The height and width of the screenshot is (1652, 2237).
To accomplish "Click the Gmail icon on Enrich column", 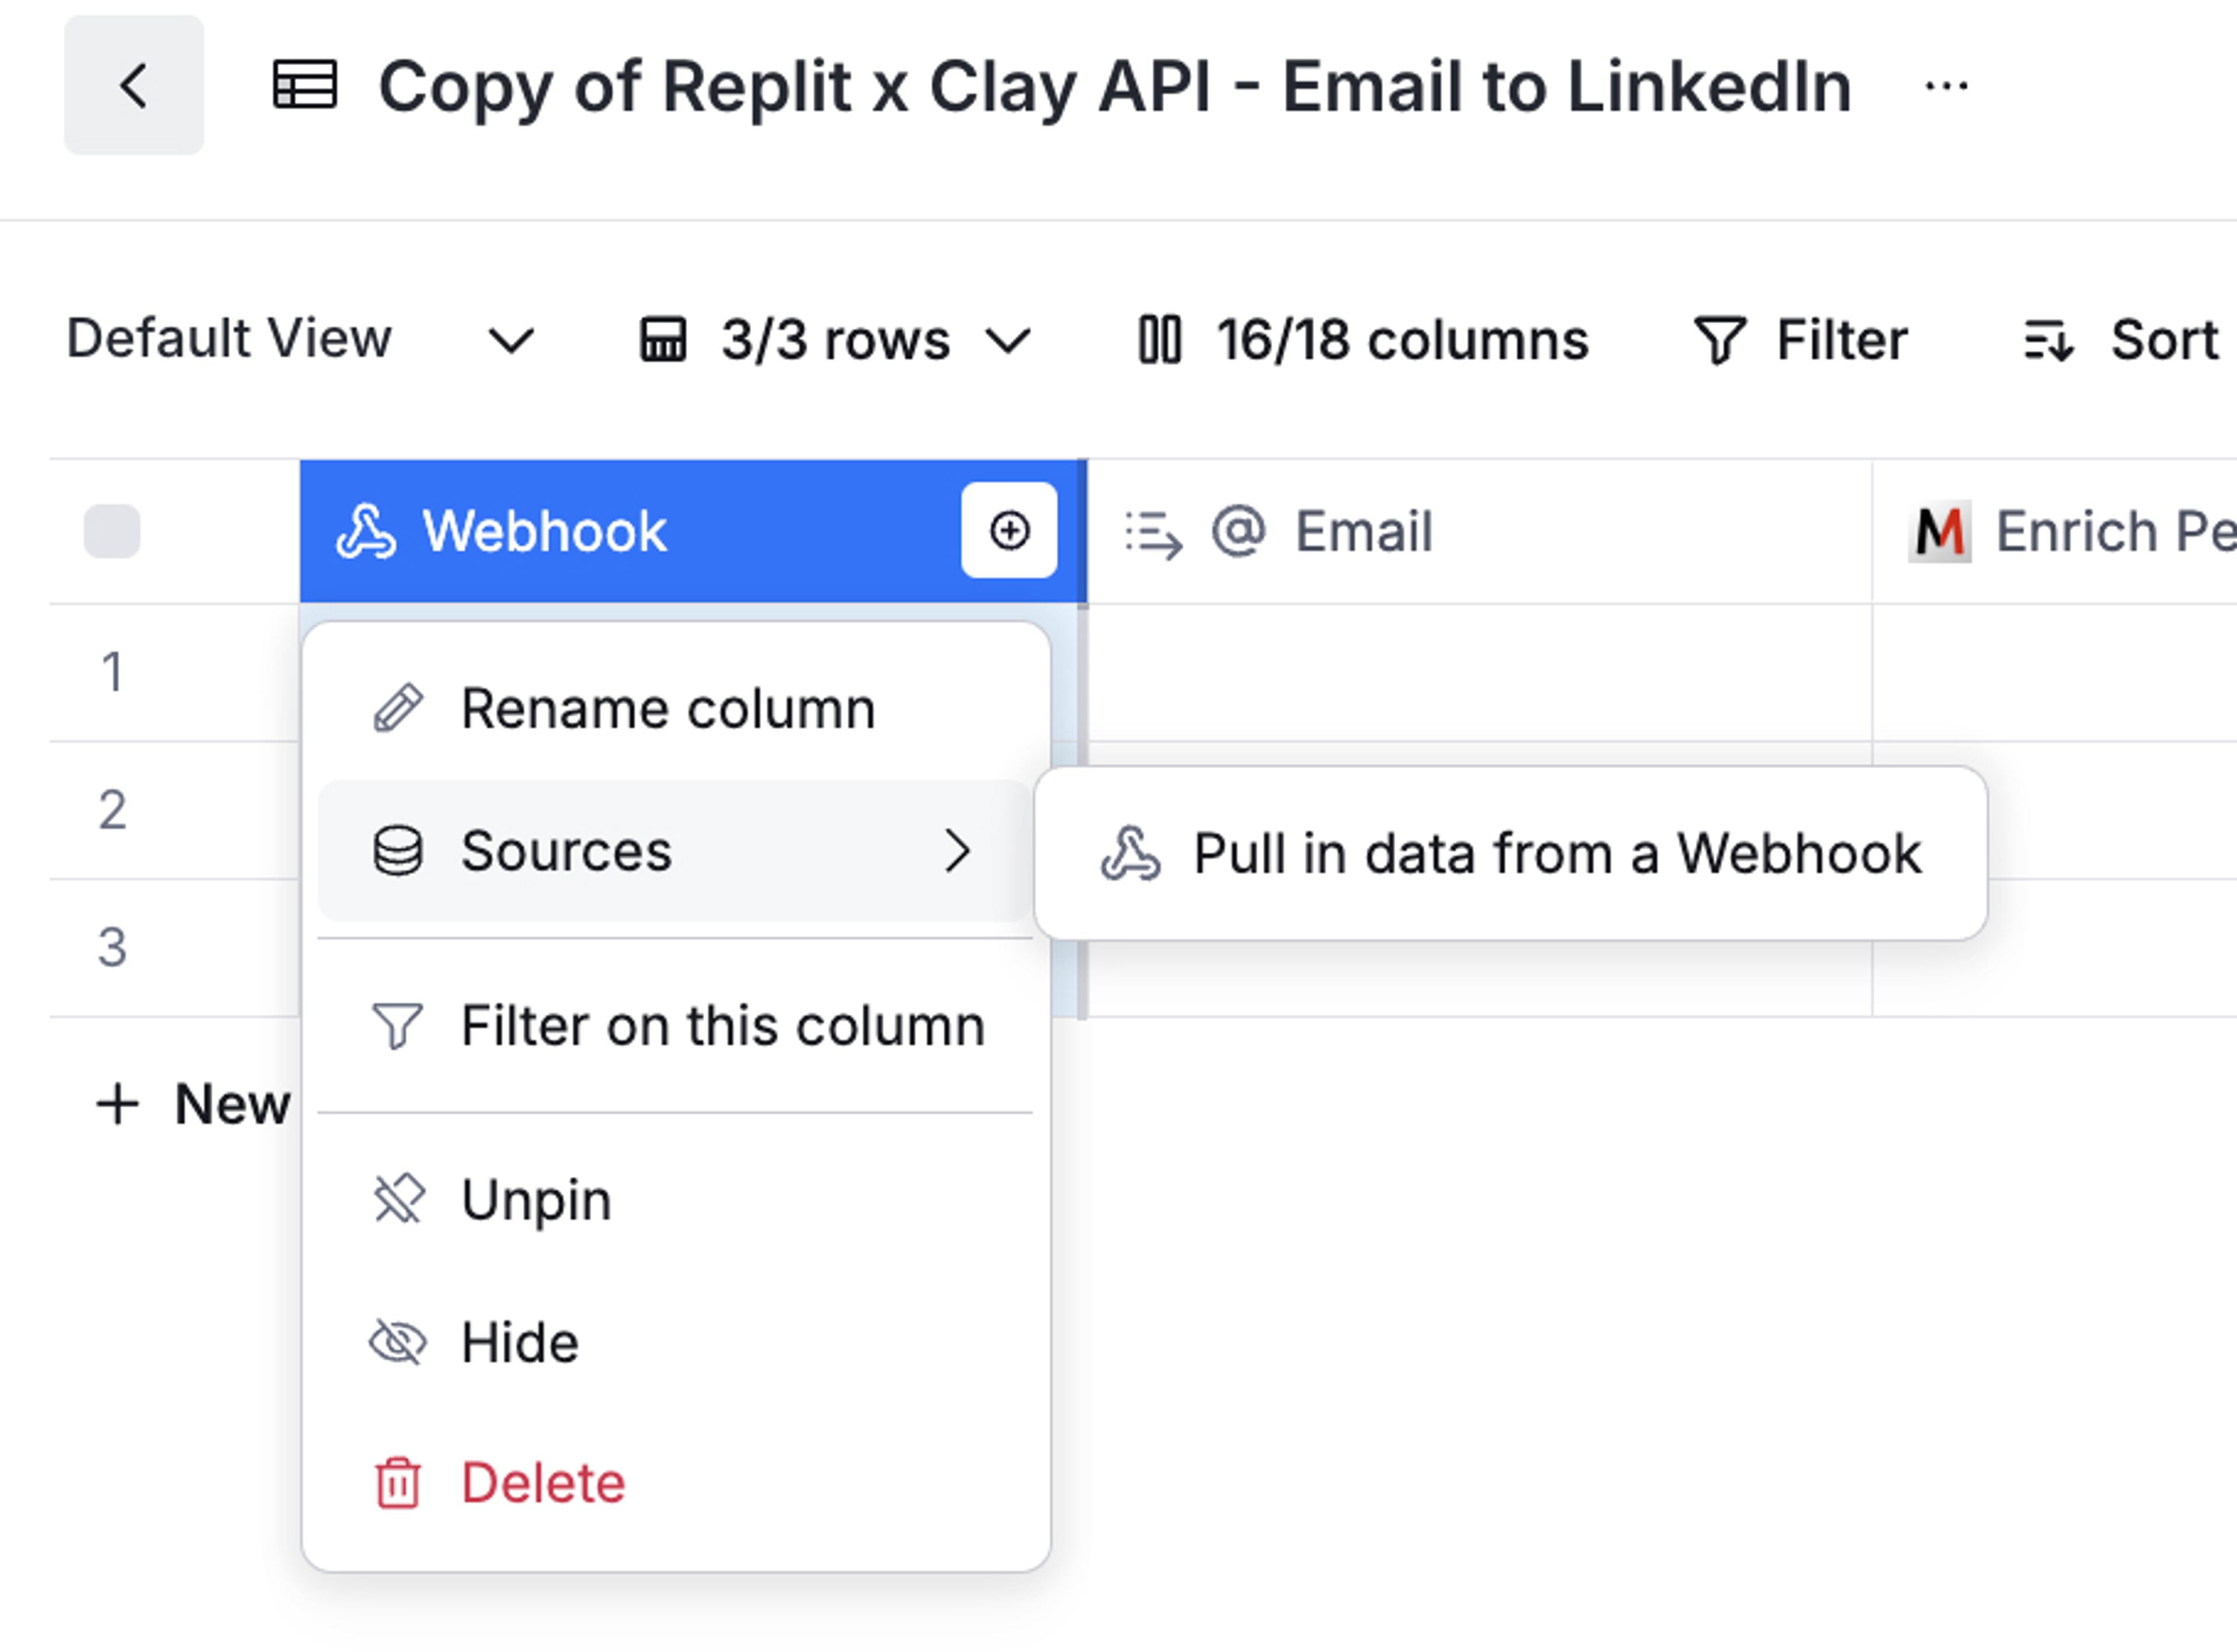I will [1939, 531].
